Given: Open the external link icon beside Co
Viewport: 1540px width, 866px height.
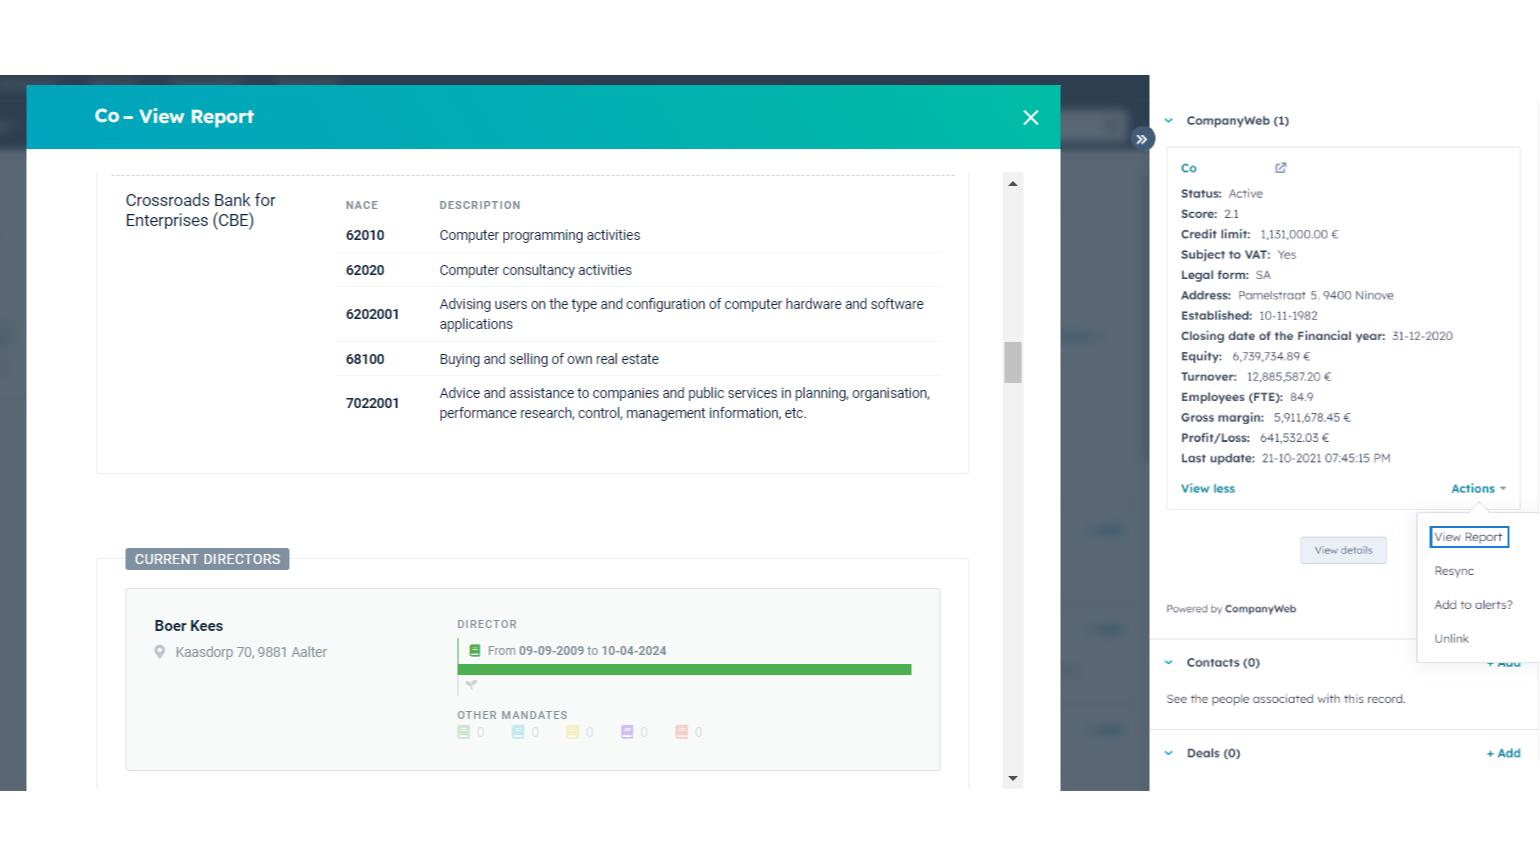Looking at the screenshot, I should point(1281,167).
